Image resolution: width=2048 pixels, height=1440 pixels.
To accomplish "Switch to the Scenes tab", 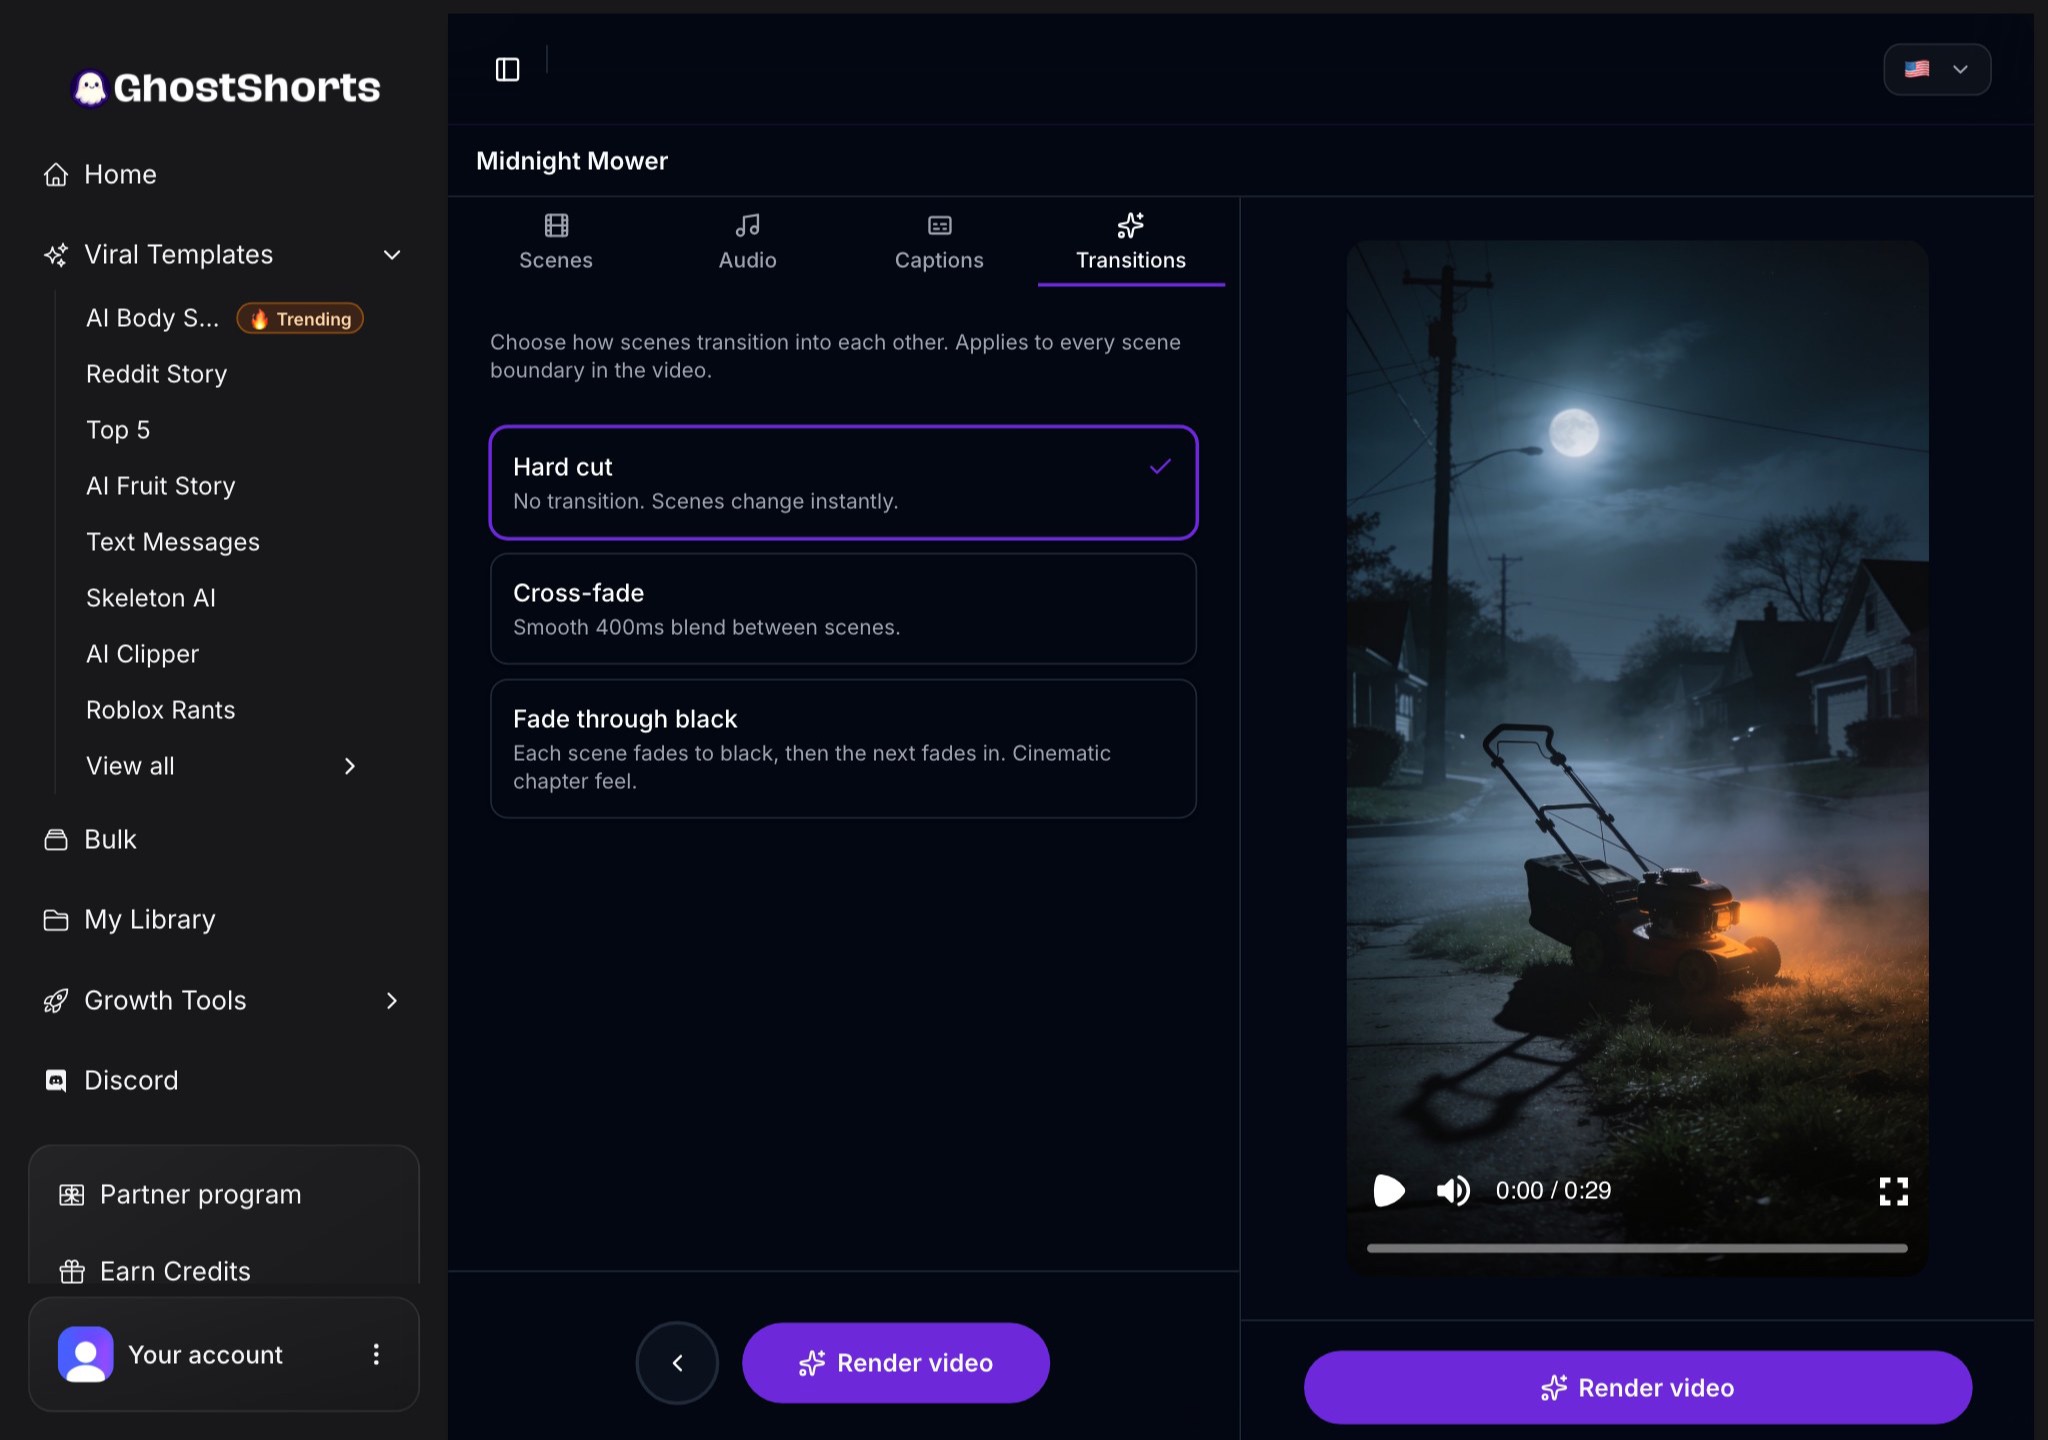I will pos(556,242).
